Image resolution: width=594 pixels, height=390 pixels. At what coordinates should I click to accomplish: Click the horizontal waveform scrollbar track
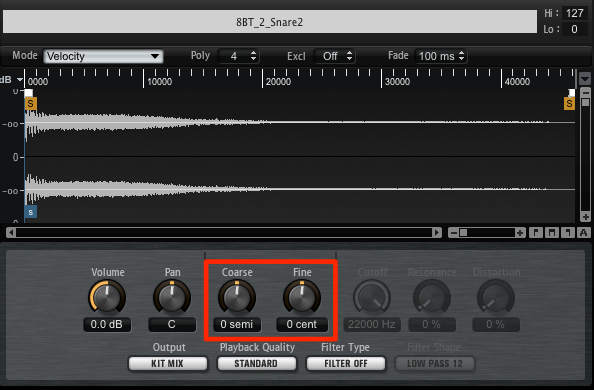(224, 232)
